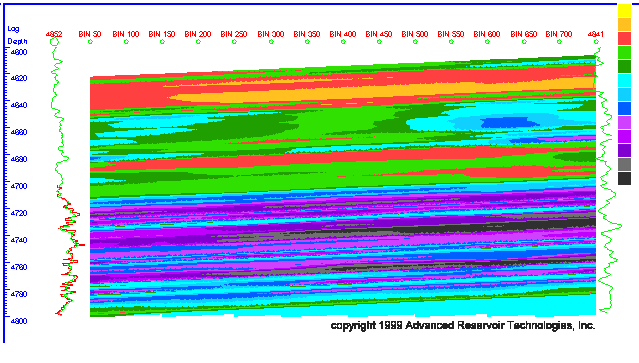
Task: Pick the orange legend color swatch
Action: [x=624, y=24]
